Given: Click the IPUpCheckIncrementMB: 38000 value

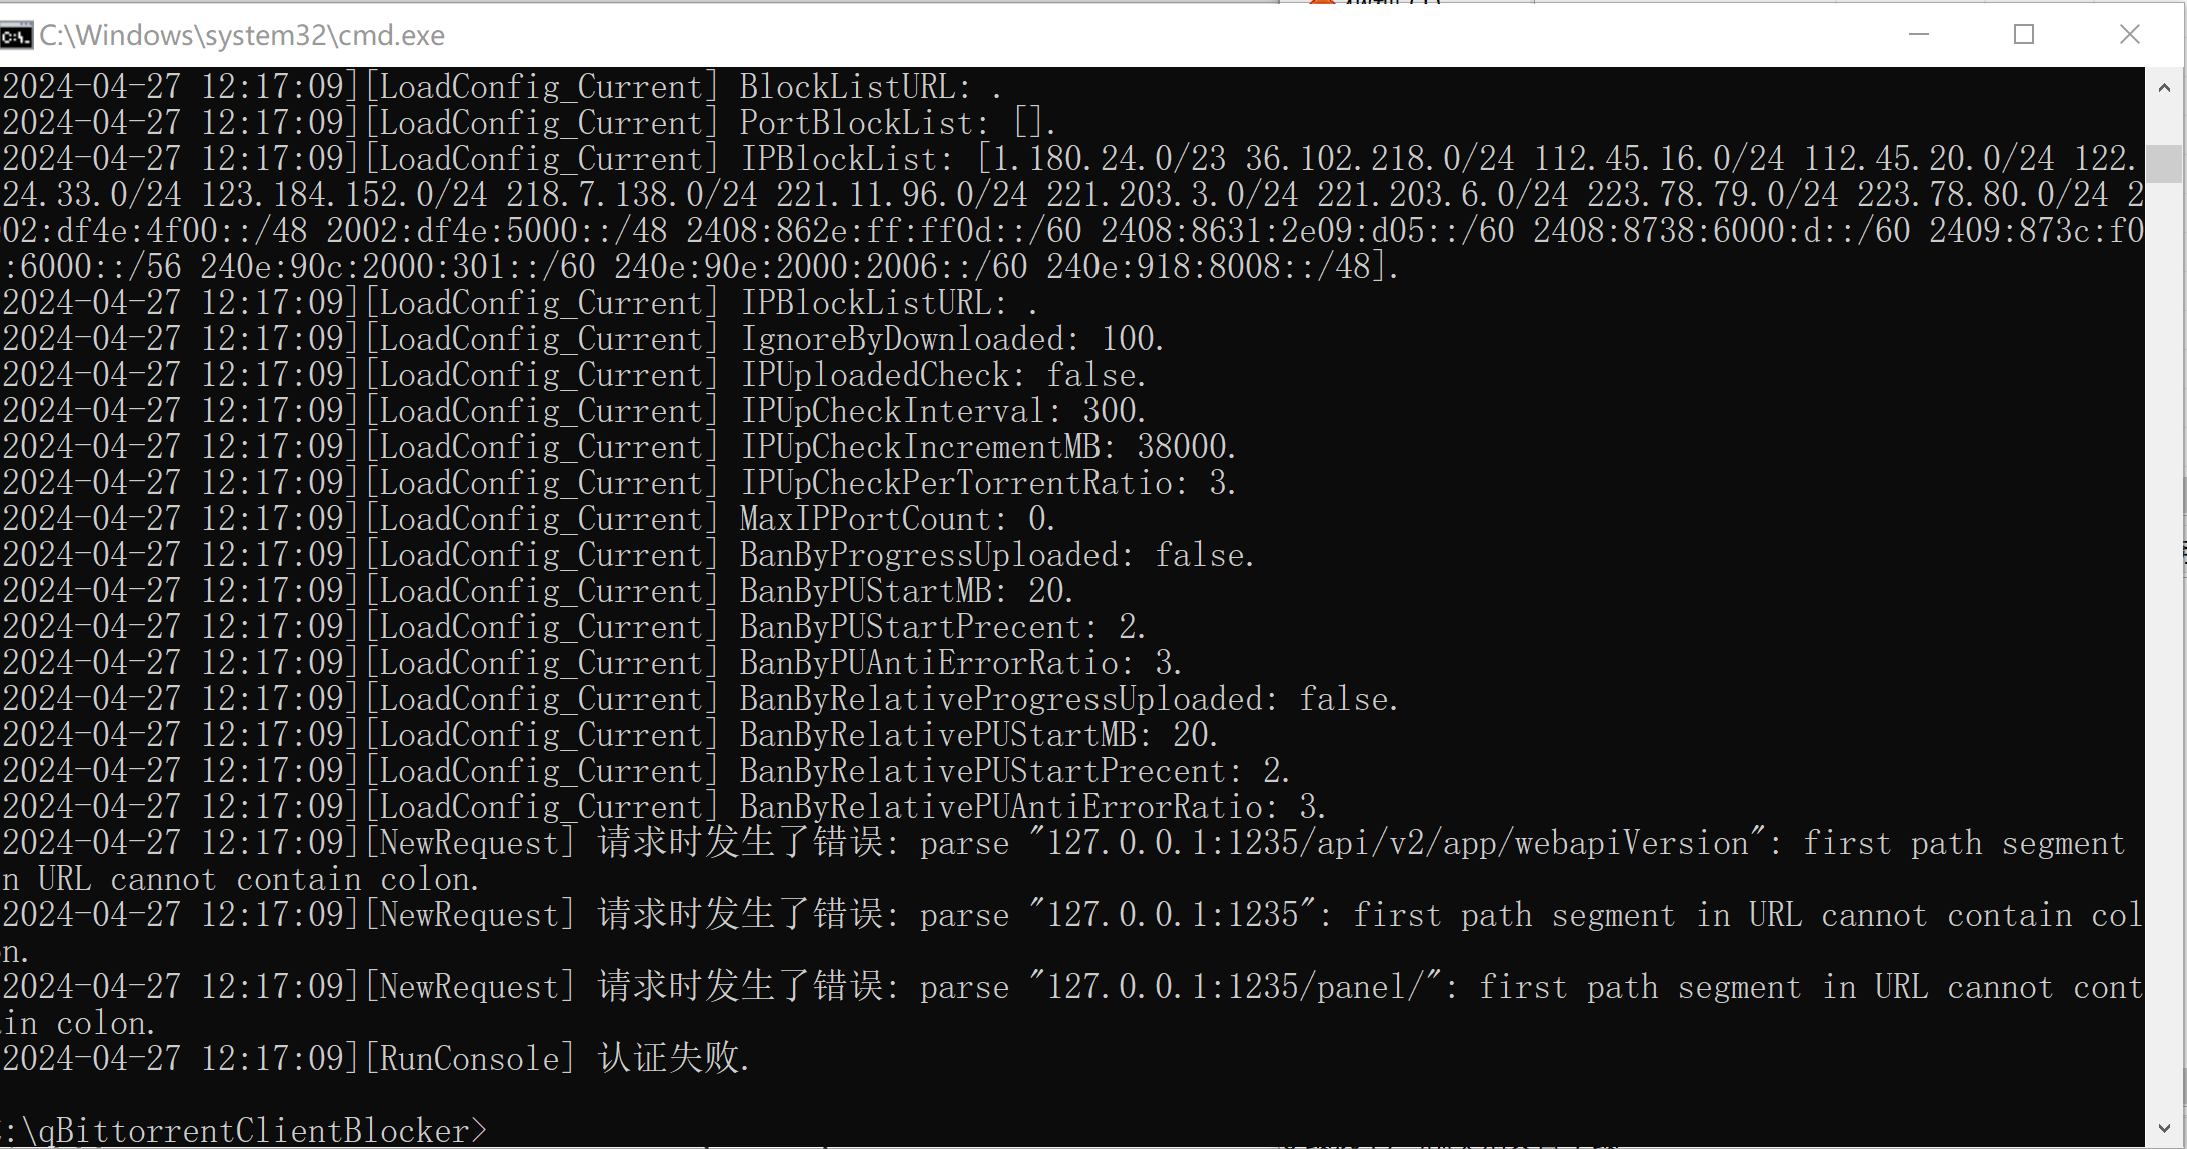Looking at the screenshot, I should (x=1186, y=447).
